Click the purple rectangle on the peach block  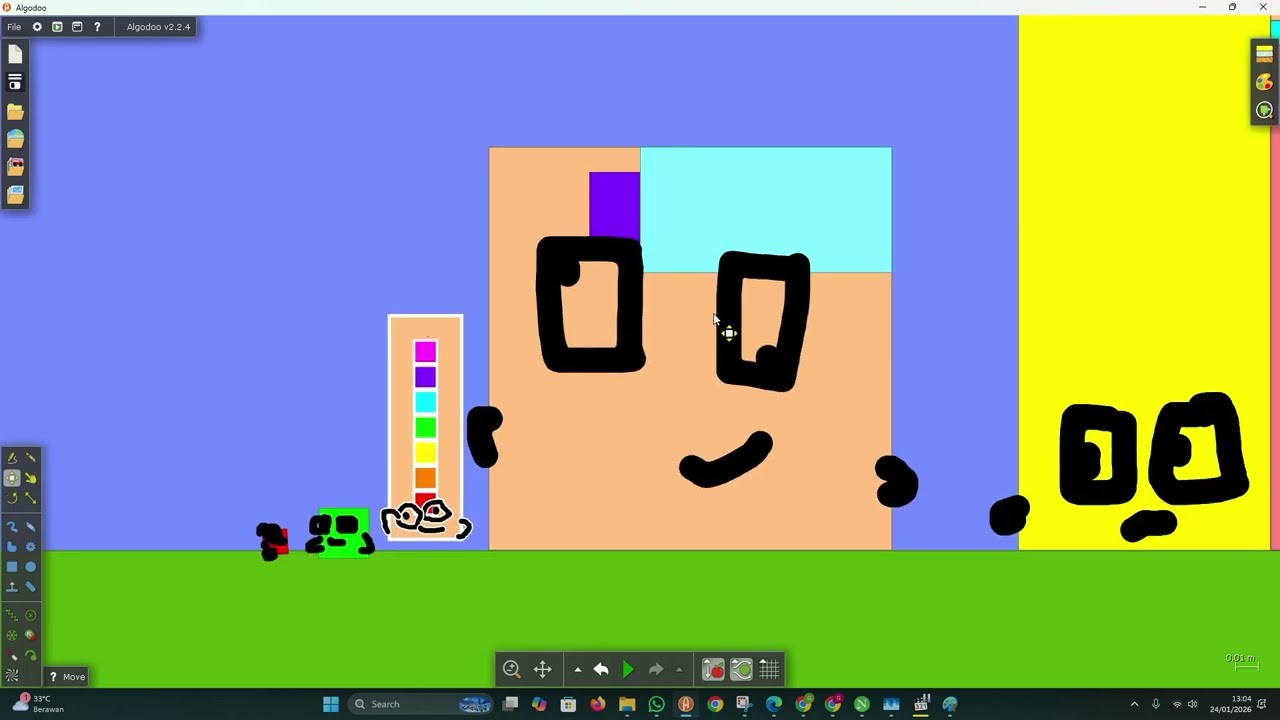click(x=614, y=205)
